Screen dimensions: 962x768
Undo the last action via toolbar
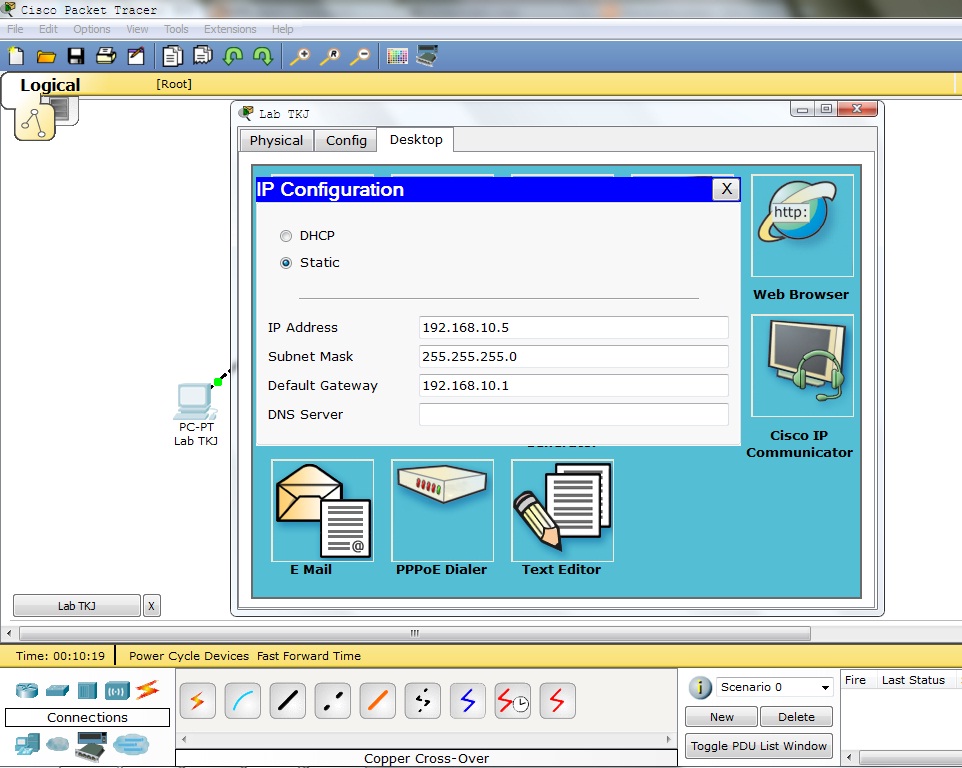click(233, 56)
